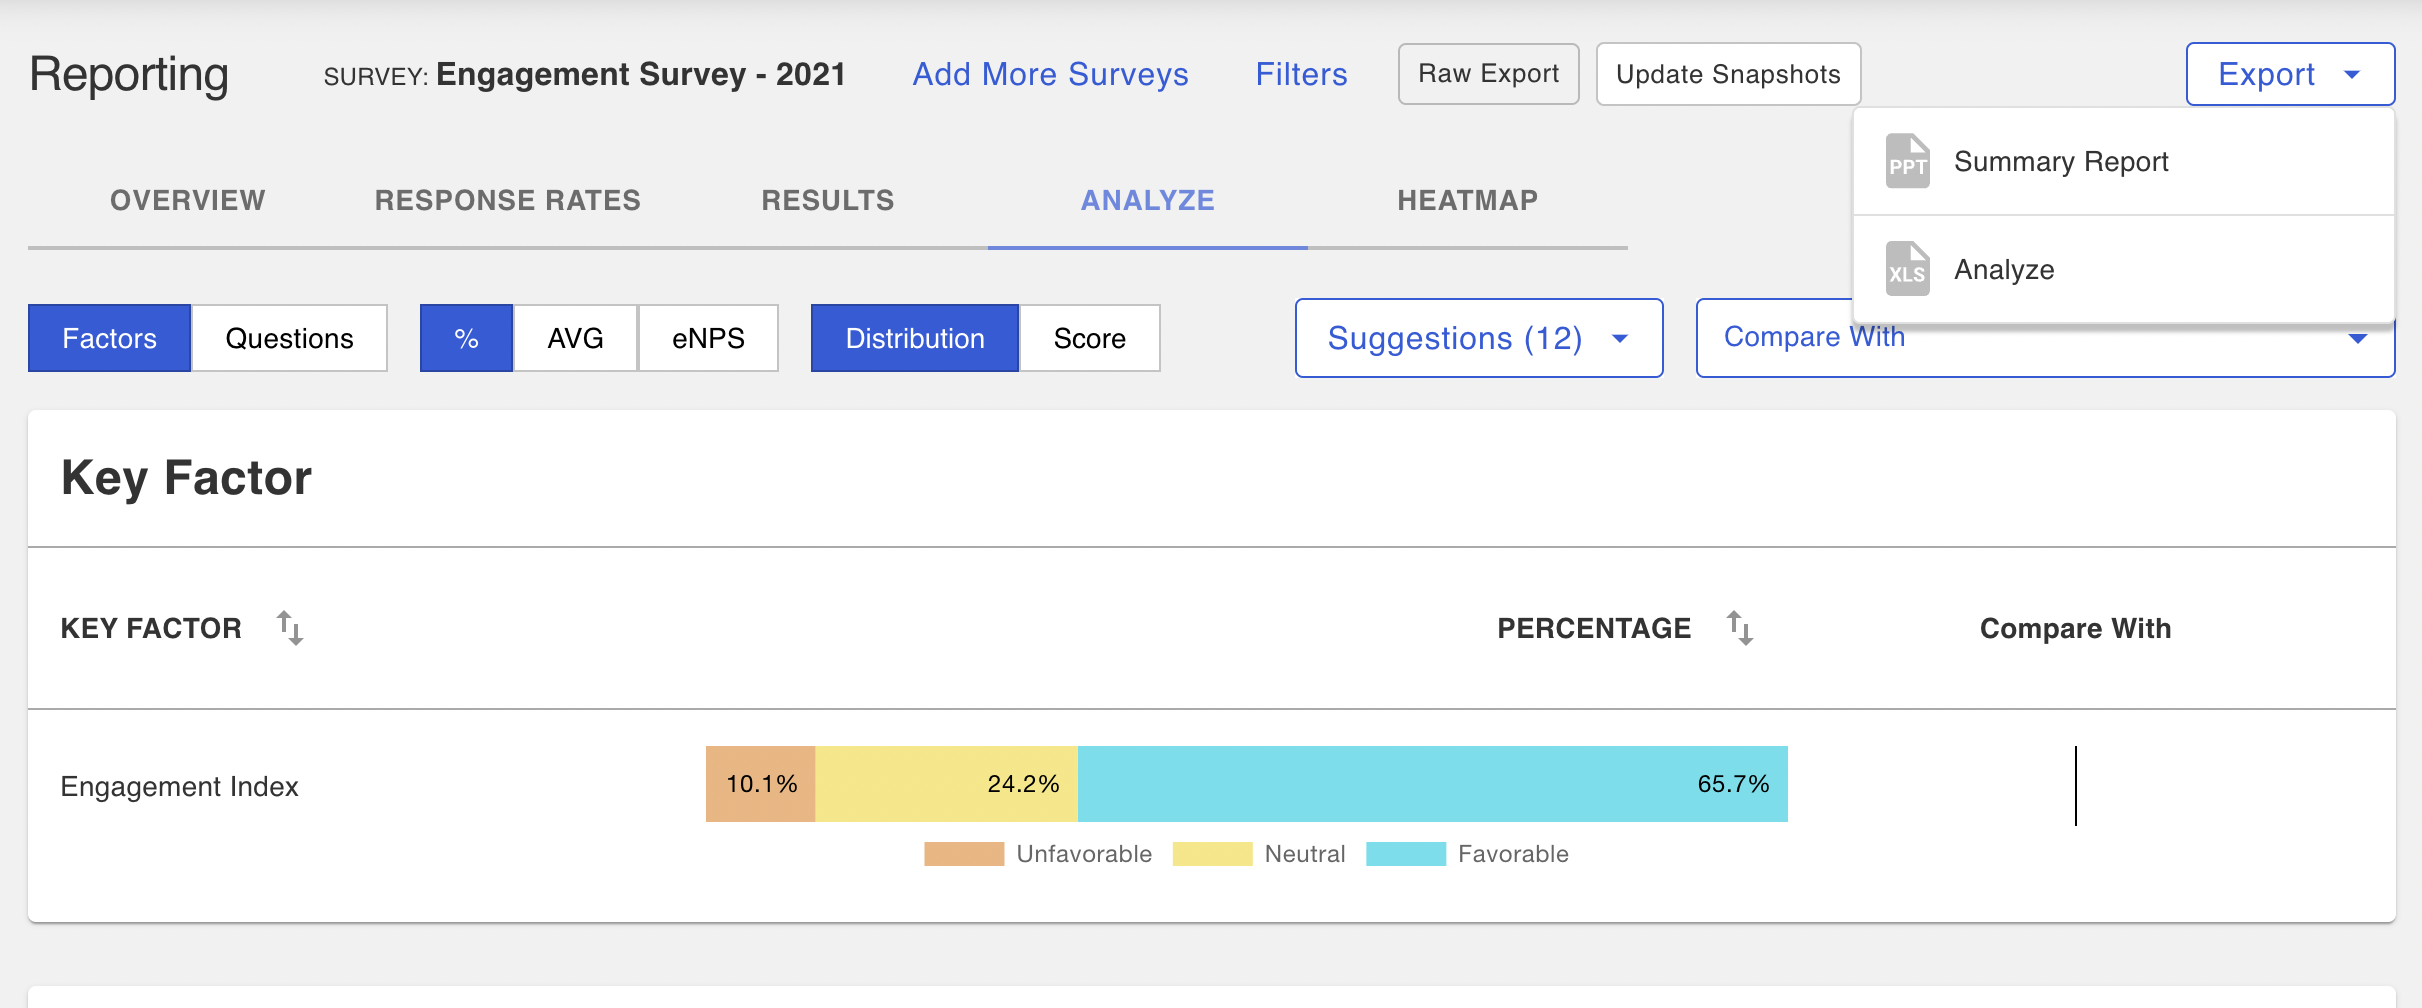Switch to Questions view
This screenshot has width=2422, height=1008.
click(289, 338)
